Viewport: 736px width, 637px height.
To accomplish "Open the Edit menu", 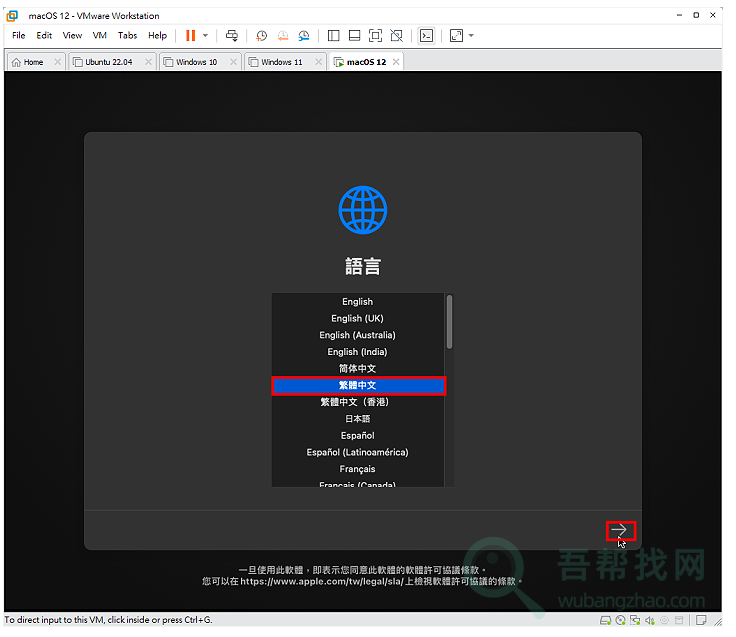I will pos(44,36).
